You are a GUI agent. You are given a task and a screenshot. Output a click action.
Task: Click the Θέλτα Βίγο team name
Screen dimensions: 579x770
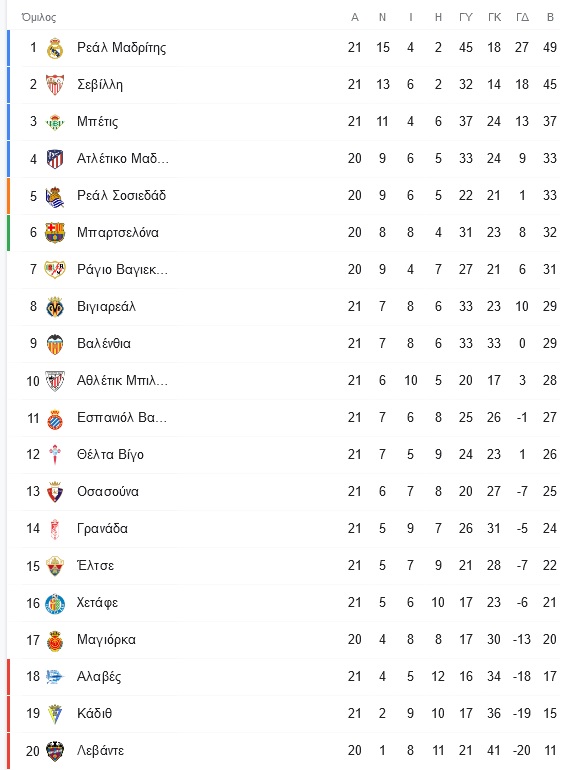click(x=110, y=455)
